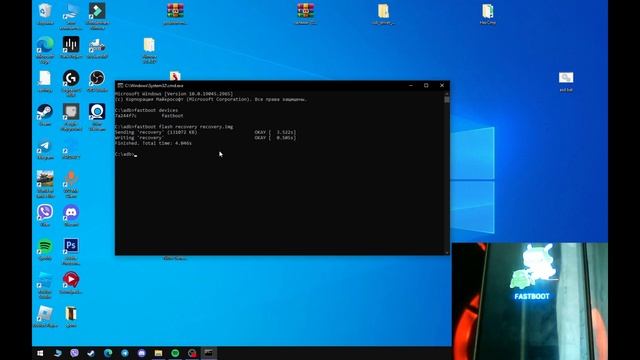Image resolution: width=640 pixels, height=360 pixels.
Task: Click the 'Finished. Total time' output line
Action: point(153,143)
